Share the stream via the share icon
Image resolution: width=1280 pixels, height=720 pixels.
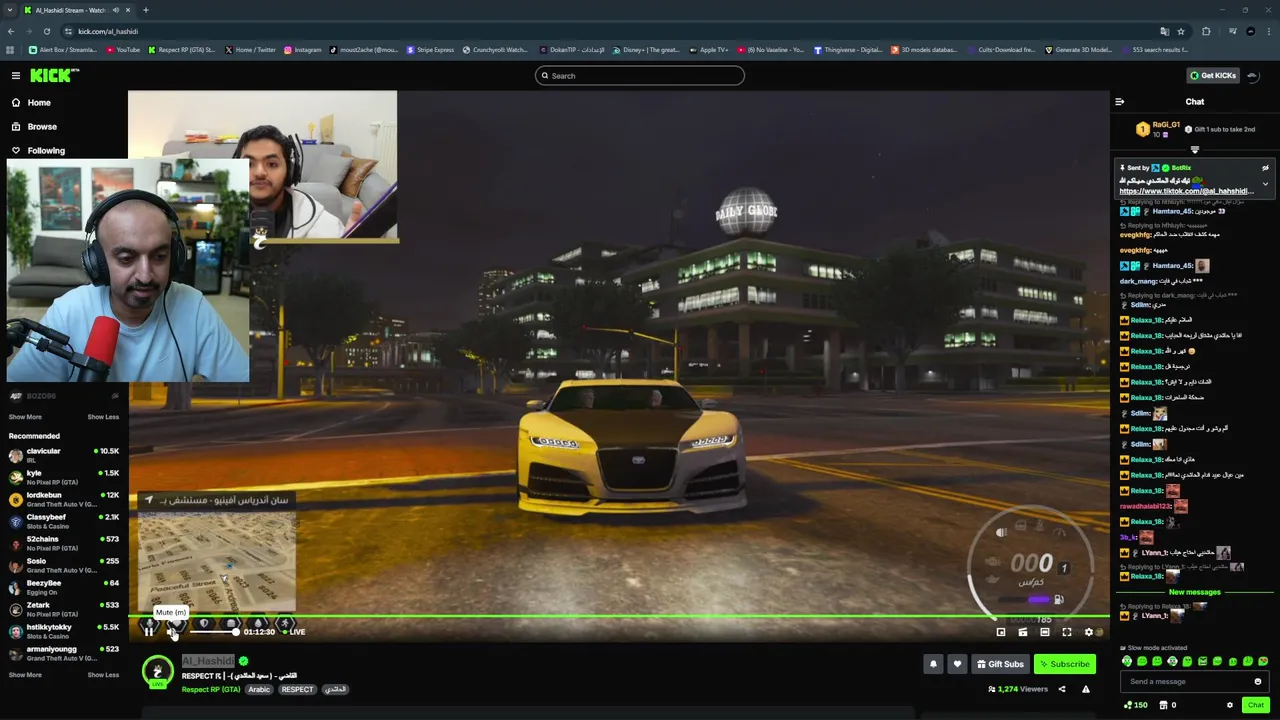pos(1062,689)
